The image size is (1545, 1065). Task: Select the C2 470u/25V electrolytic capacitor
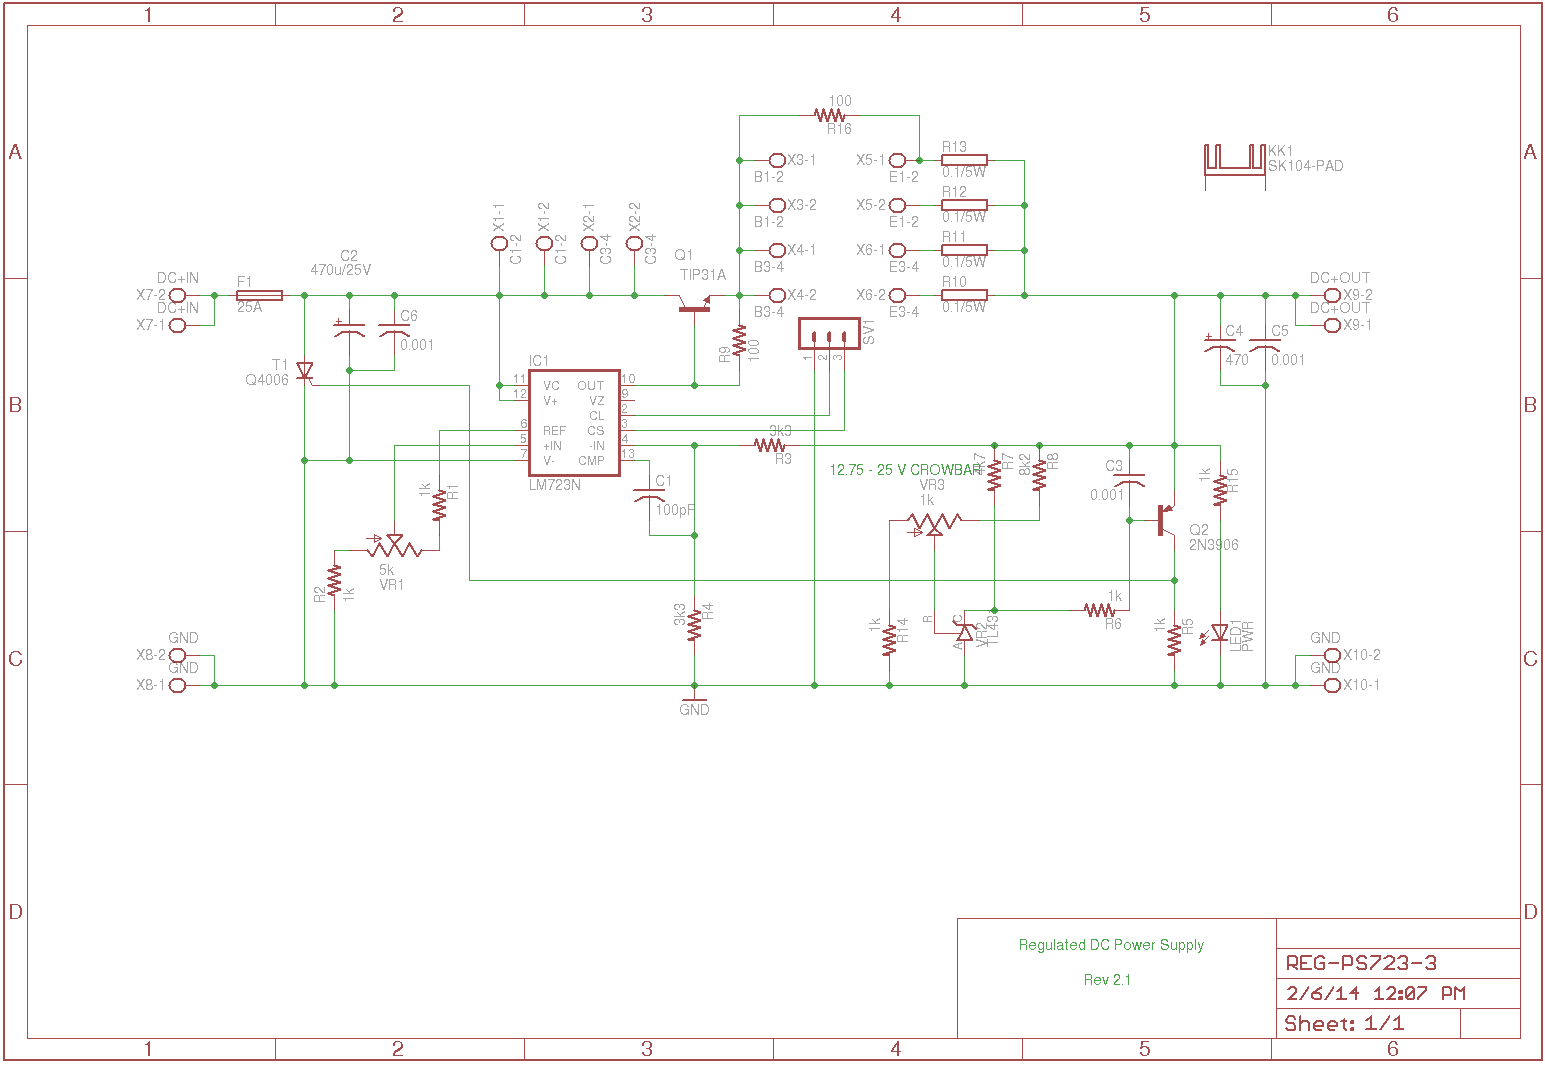(349, 330)
